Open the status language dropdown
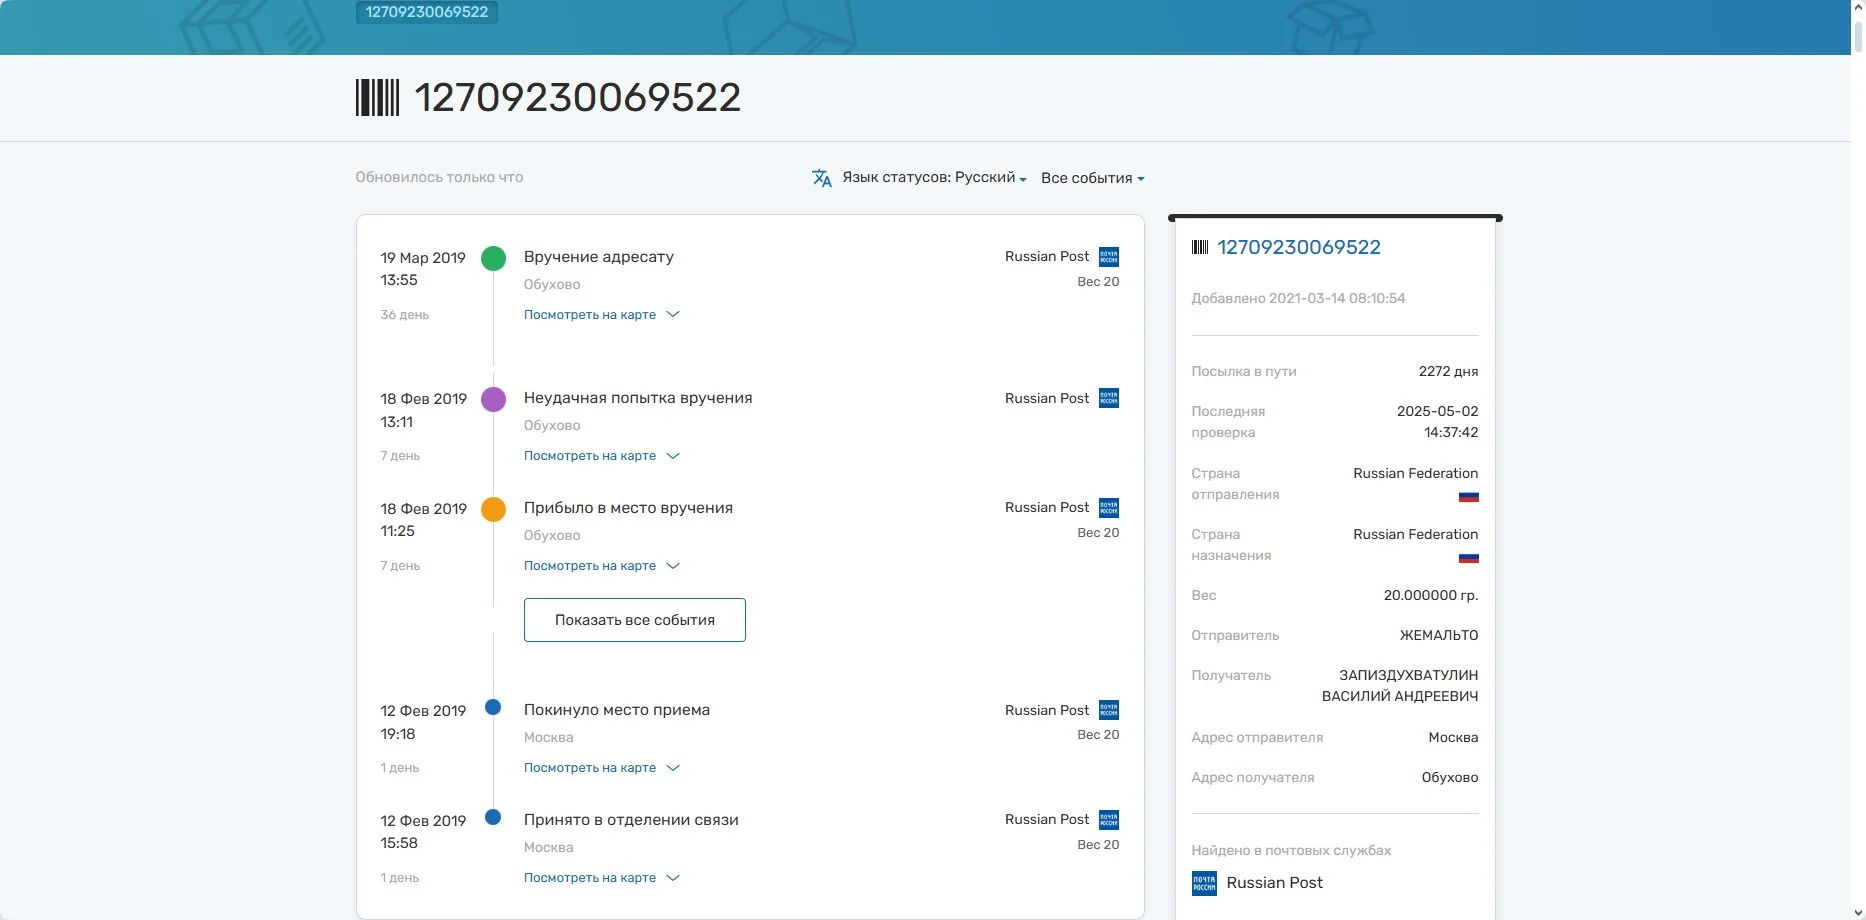The height and width of the screenshot is (920, 1866). [934, 178]
